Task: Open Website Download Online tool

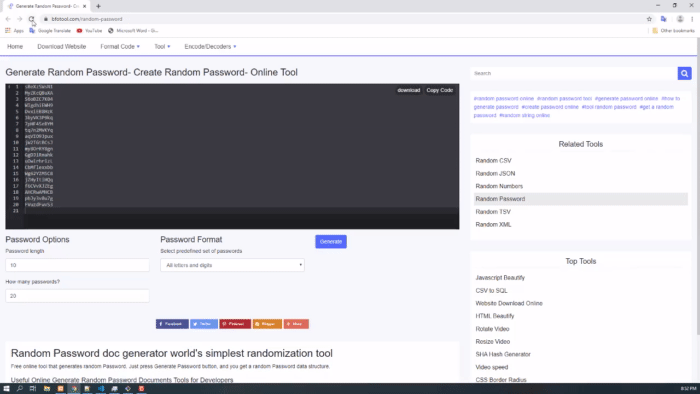Action: [x=509, y=303]
